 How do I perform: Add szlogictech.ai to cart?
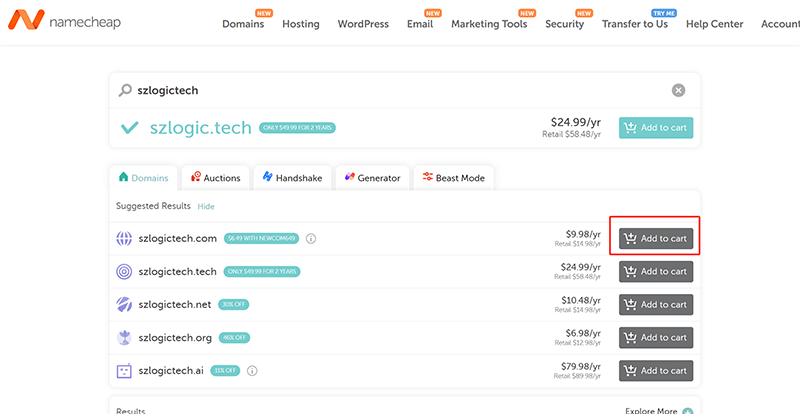point(656,371)
